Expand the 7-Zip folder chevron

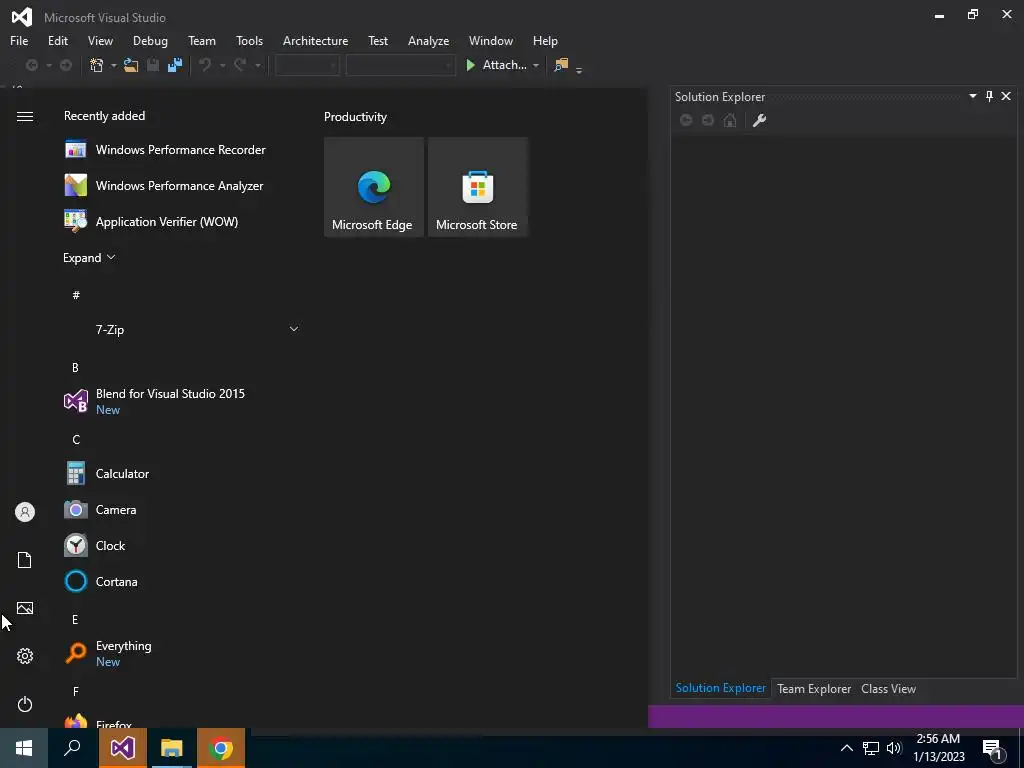pyautogui.click(x=294, y=329)
